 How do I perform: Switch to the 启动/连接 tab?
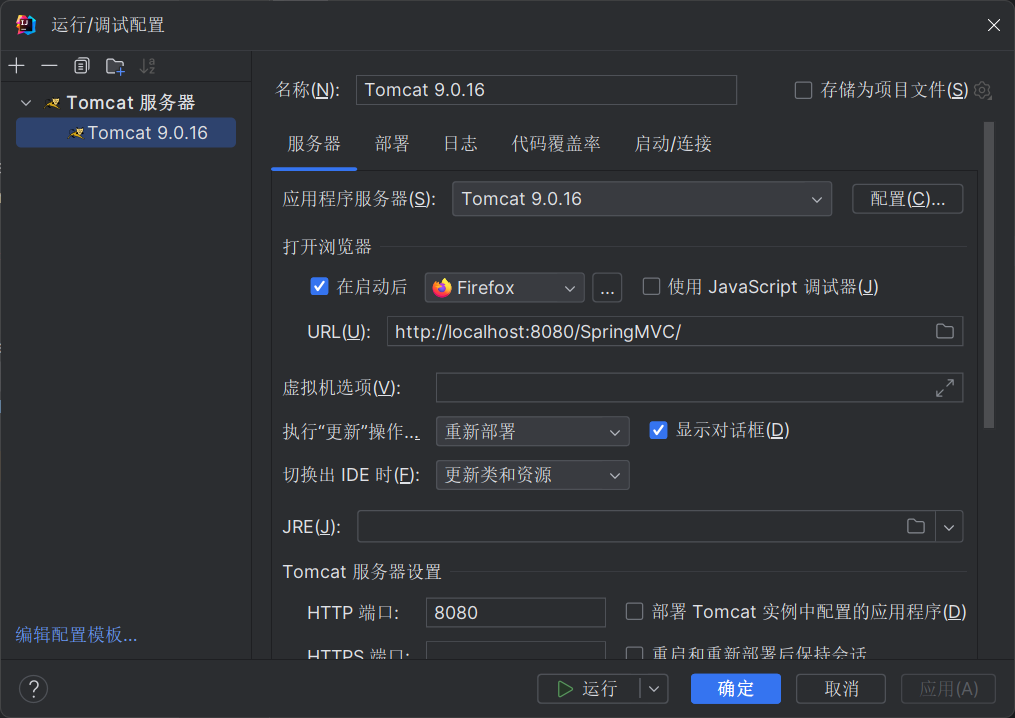pyautogui.click(x=673, y=144)
